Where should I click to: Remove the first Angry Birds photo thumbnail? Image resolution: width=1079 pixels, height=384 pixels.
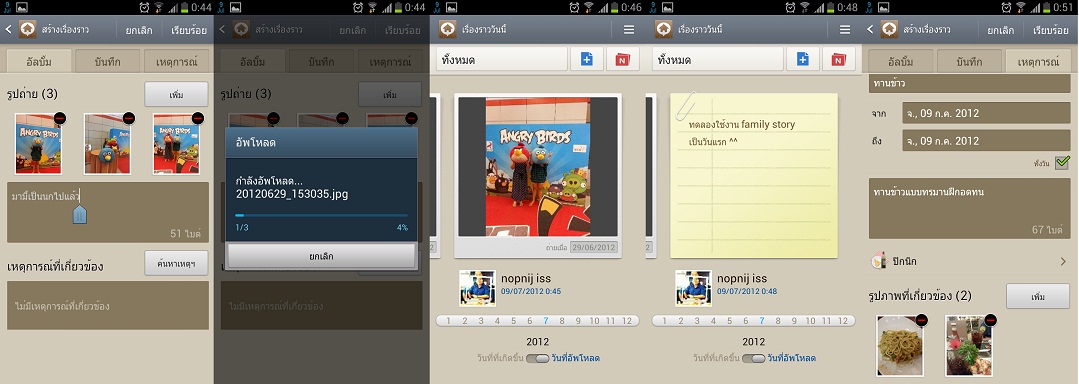pyautogui.click(x=60, y=118)
